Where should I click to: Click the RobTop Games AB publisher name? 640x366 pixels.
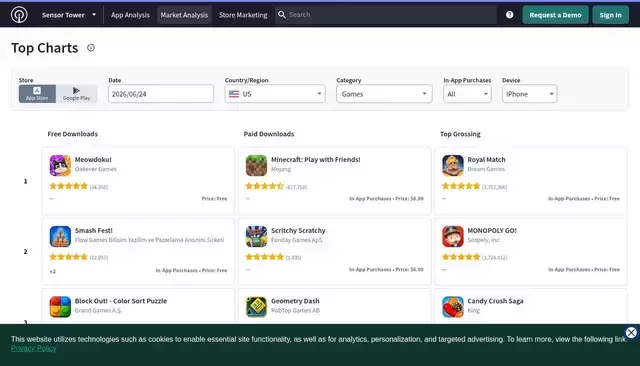[295, 311]
